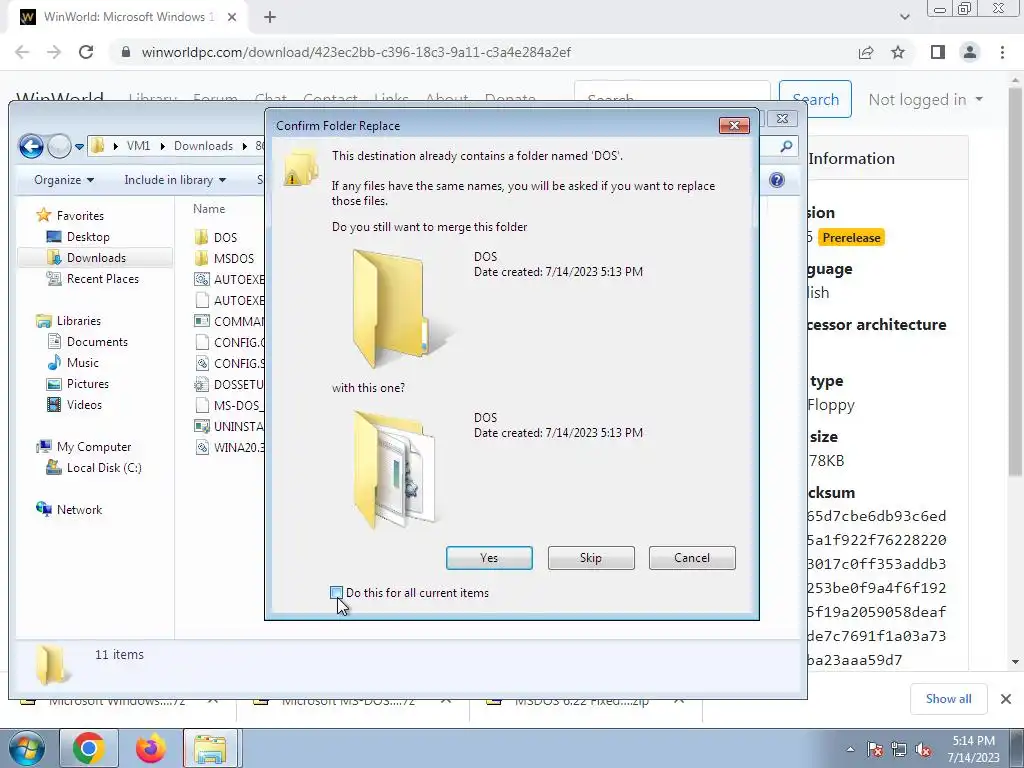Open Downloads in the navigation pane

click(x=96, y=257)
